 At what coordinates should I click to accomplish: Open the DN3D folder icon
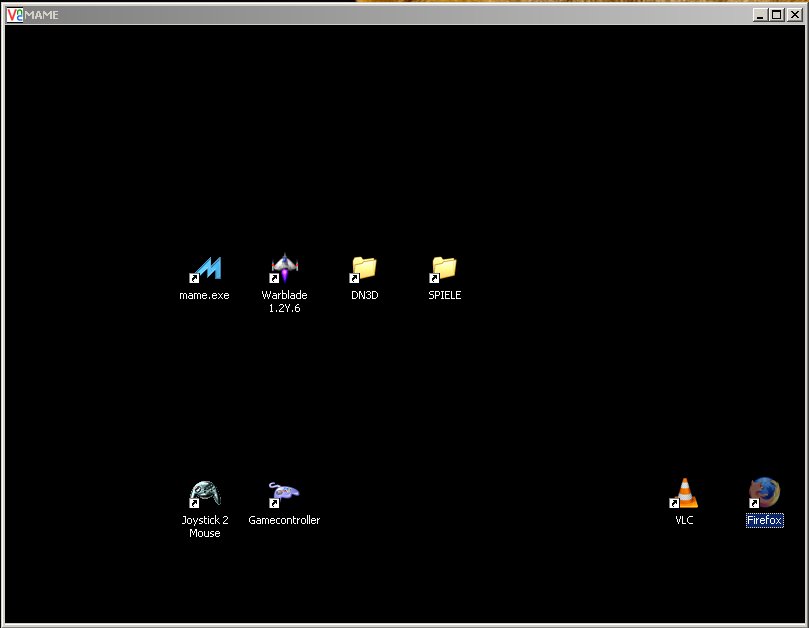point(364,268)
